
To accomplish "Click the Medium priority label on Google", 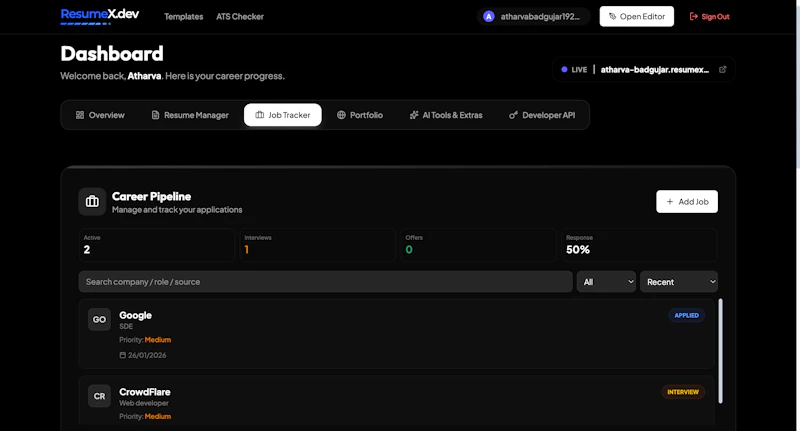I will coord(158,340).
